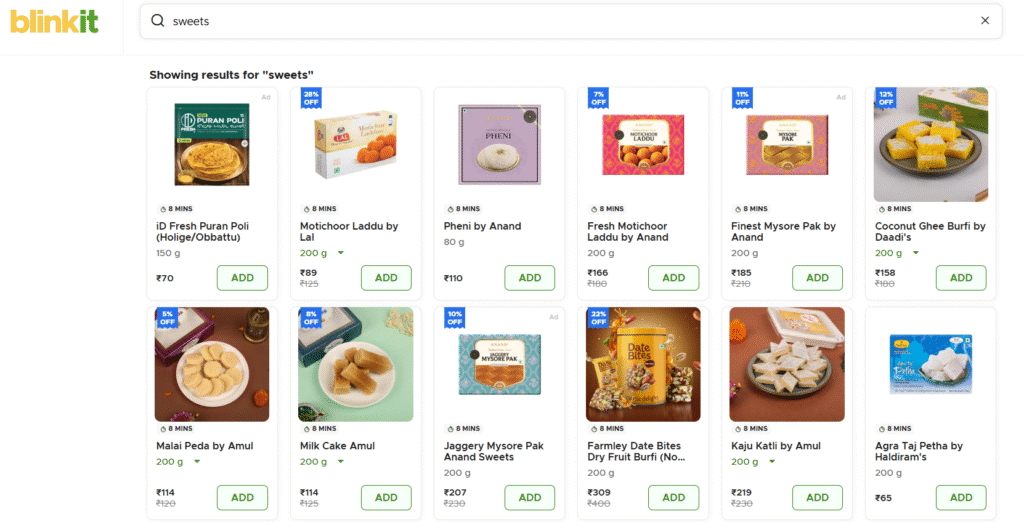
Task: Add iD Fresh Puran Poli to cart
Action: [x=242, y=278]
